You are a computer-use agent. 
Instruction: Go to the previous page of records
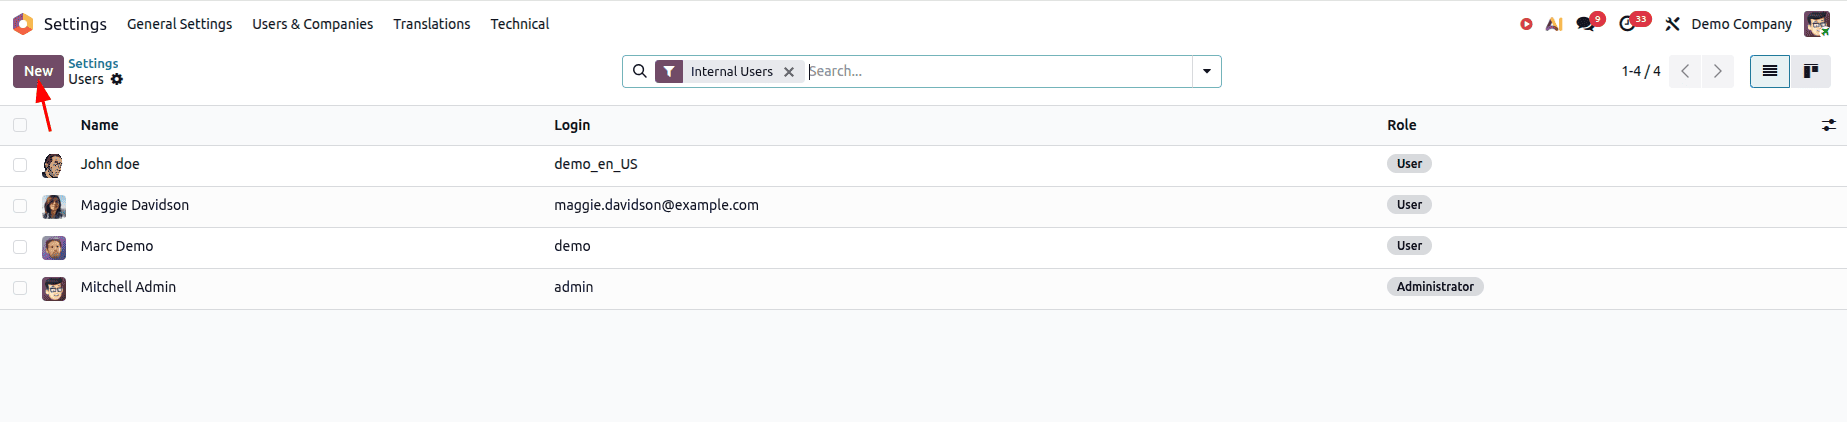click(1685, 71)
